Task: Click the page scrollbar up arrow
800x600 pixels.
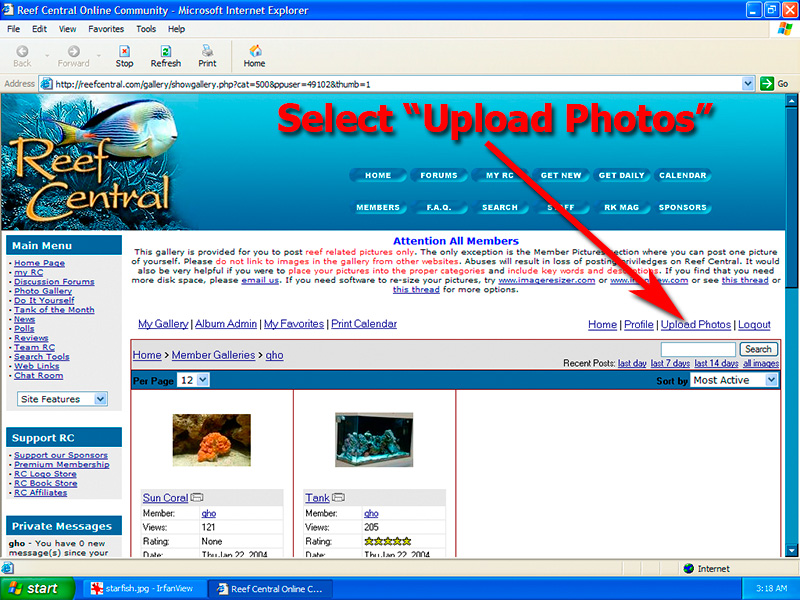Action: pos(791,101)
